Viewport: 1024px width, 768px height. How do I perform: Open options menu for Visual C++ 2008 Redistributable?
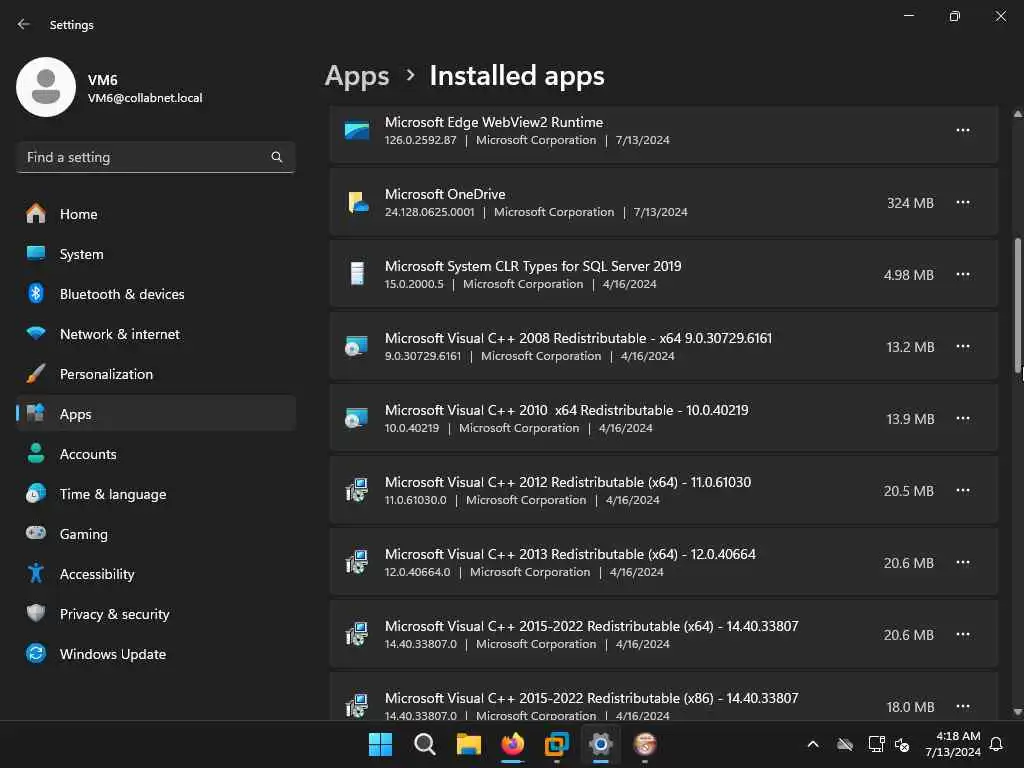[962, 347]
